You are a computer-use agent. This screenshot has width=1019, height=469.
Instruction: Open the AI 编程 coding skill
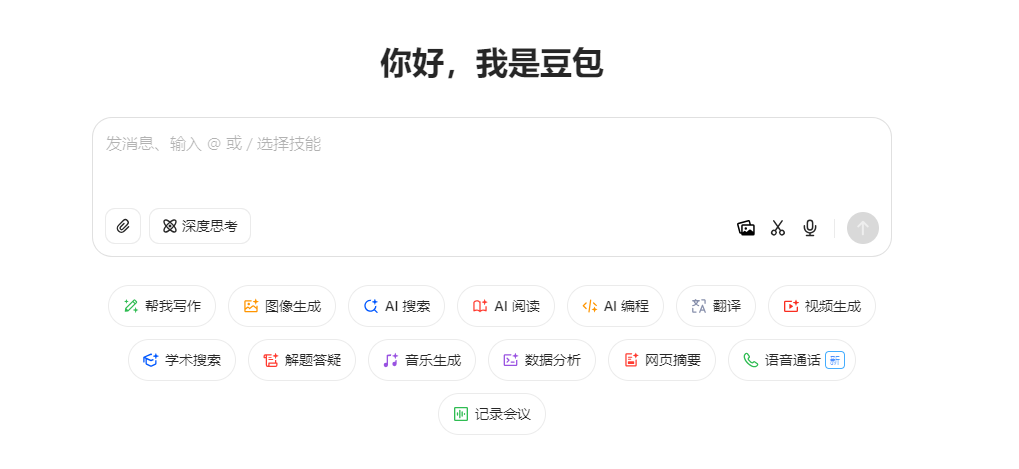tap(615, 306)
